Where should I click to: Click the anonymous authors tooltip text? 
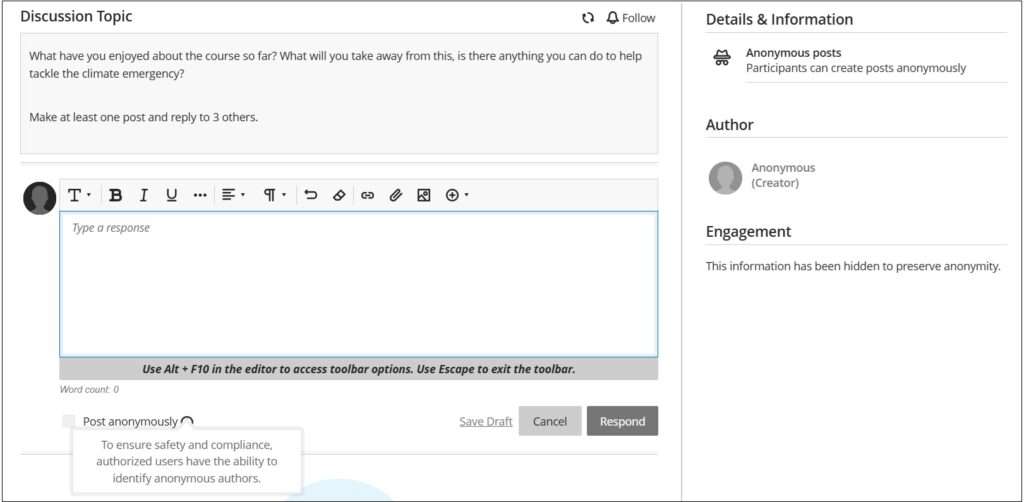(x=187, y=462)
